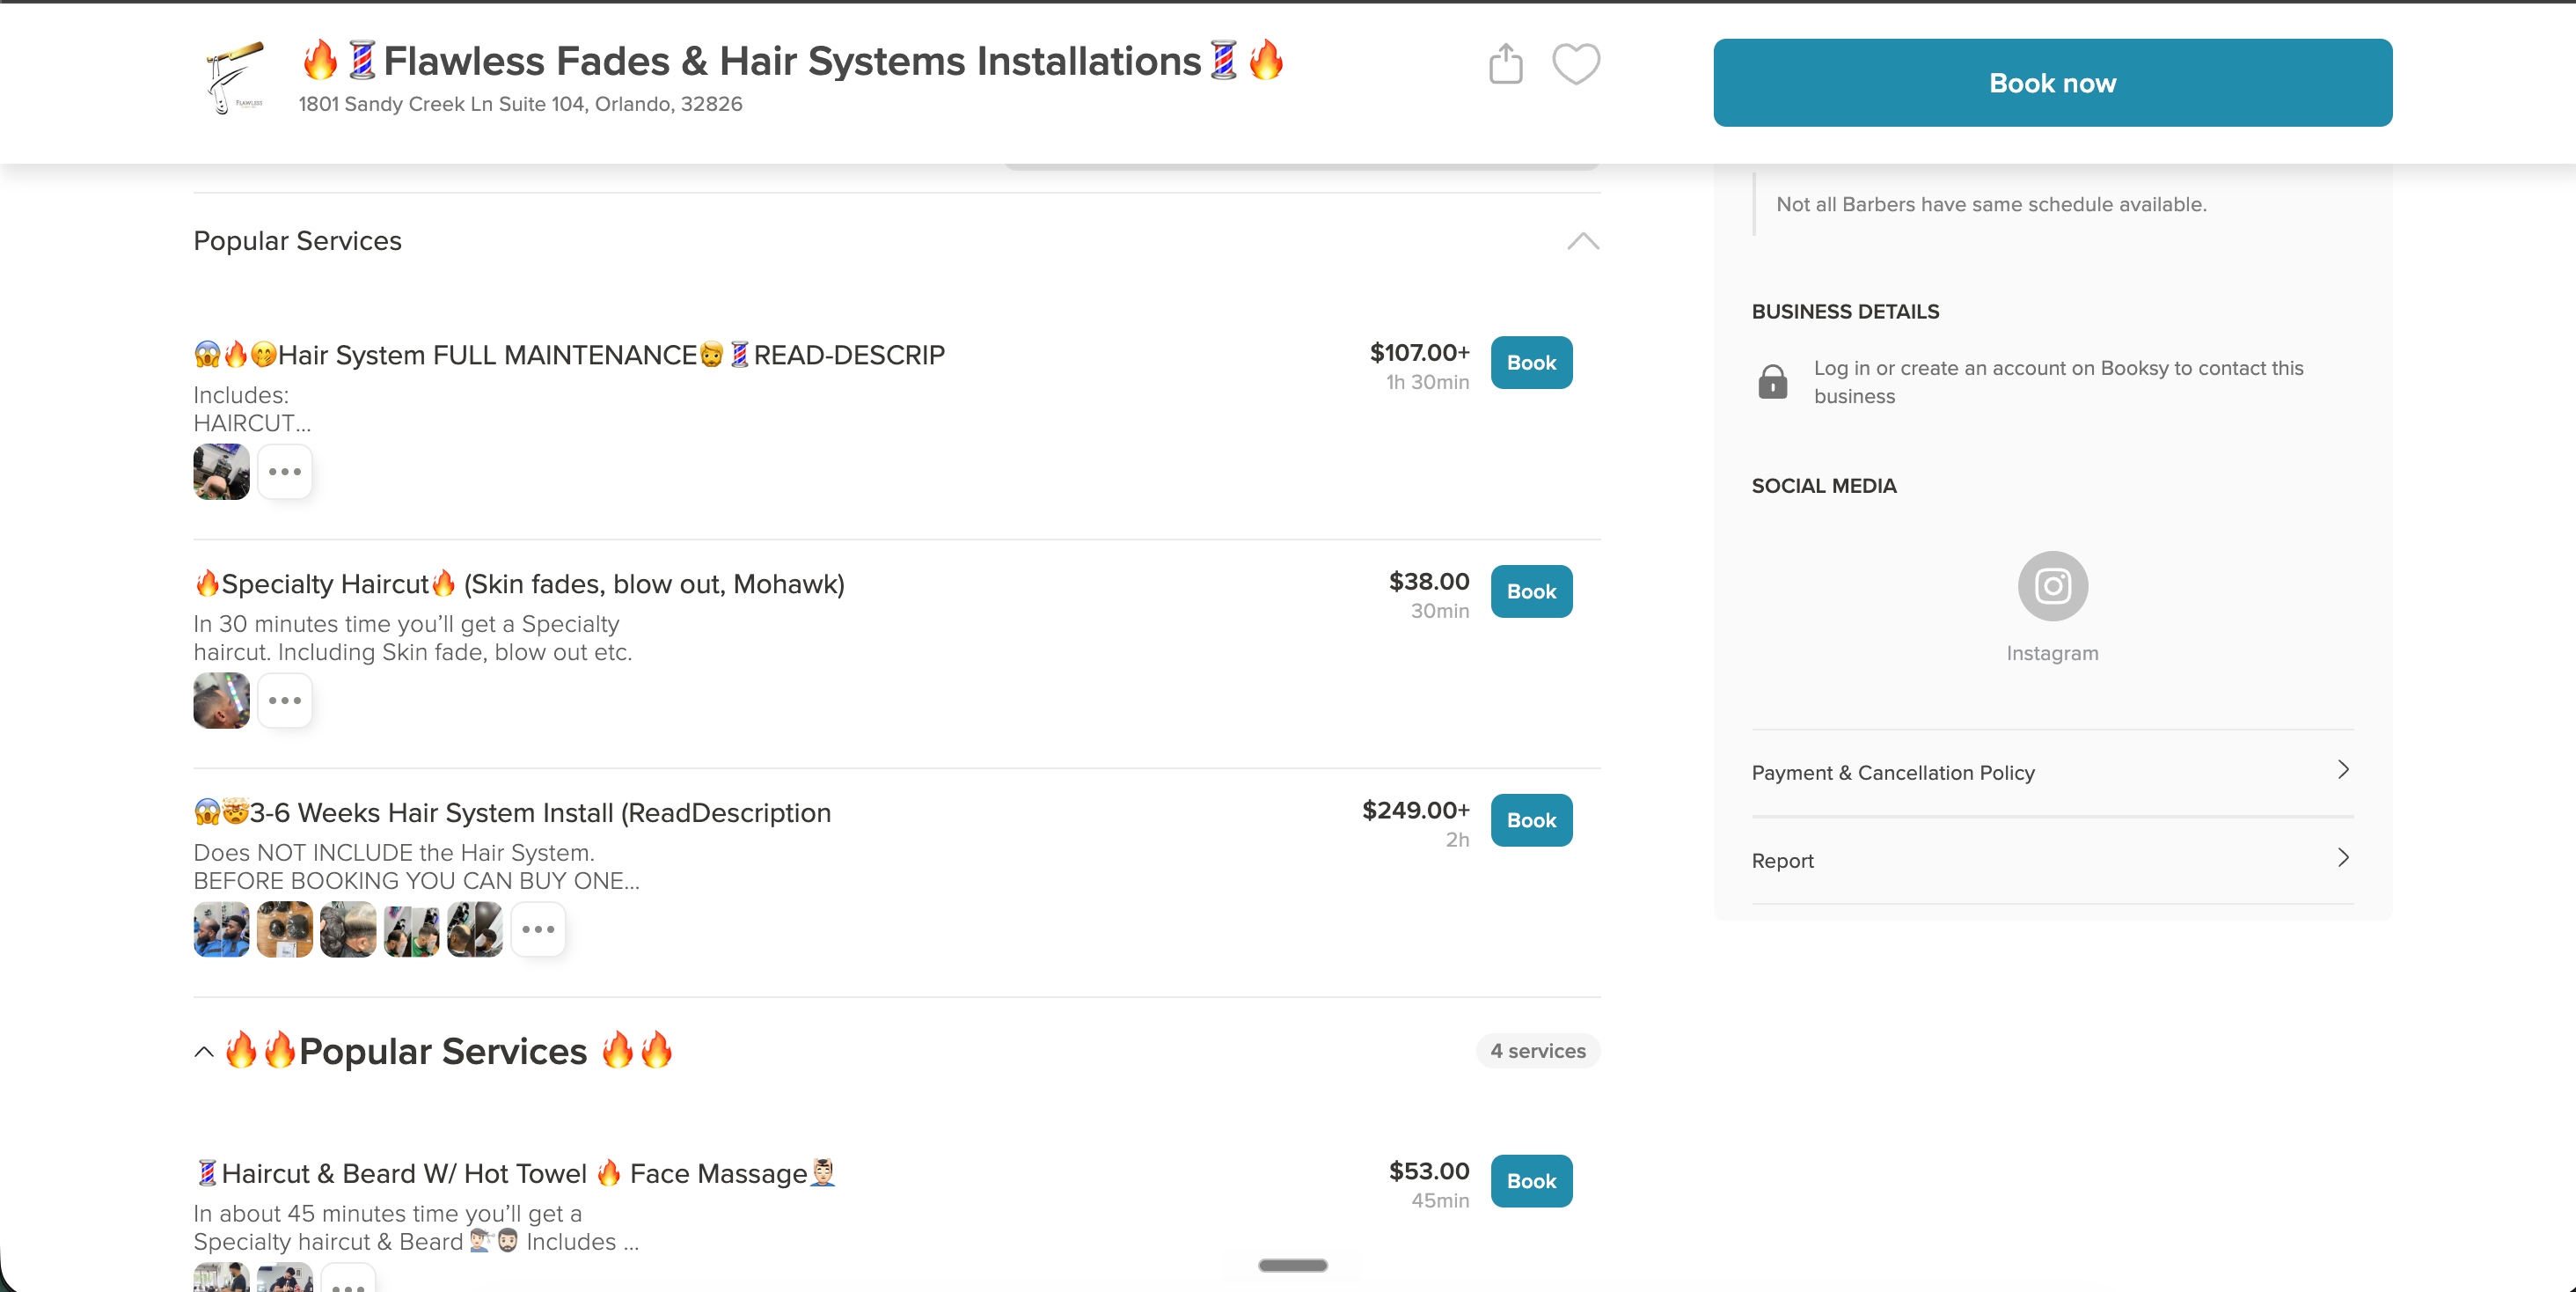The image size is (2576, 1292).
Task: Collapse the top Popular Services section
Action: point(1583,241)
